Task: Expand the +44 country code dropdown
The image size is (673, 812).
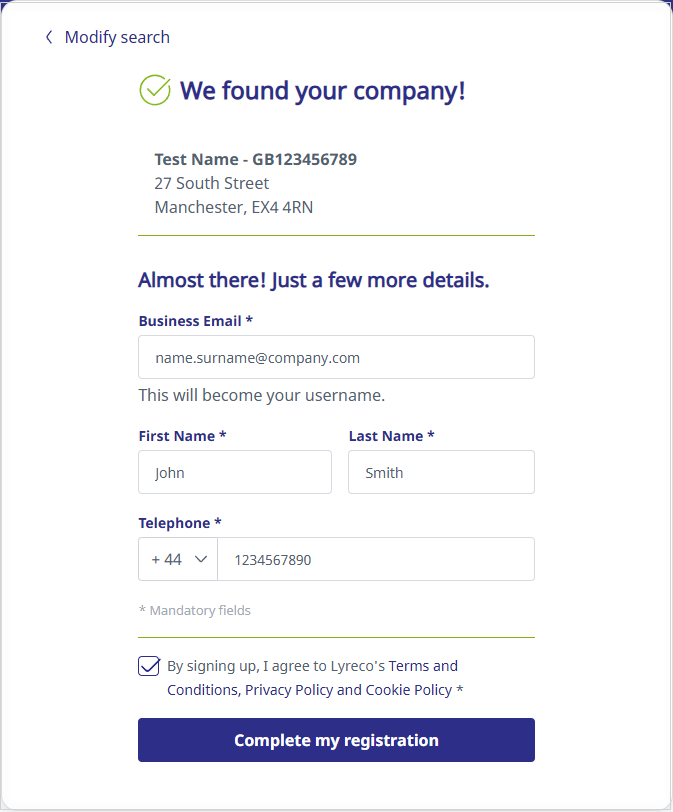Action: click(x=178, y=560)
